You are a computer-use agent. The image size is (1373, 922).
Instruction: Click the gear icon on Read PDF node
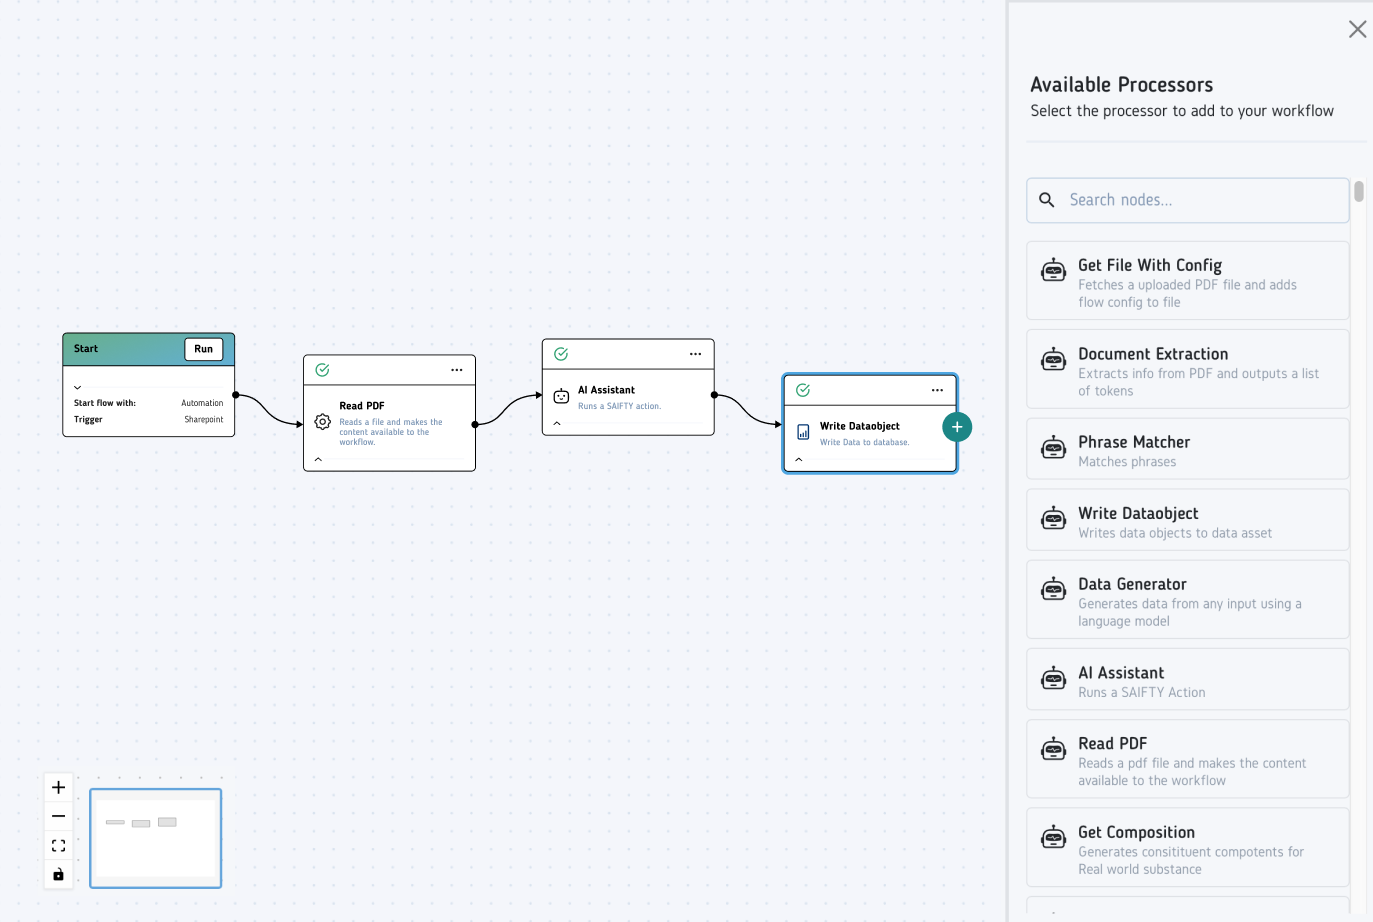(323, 422)
